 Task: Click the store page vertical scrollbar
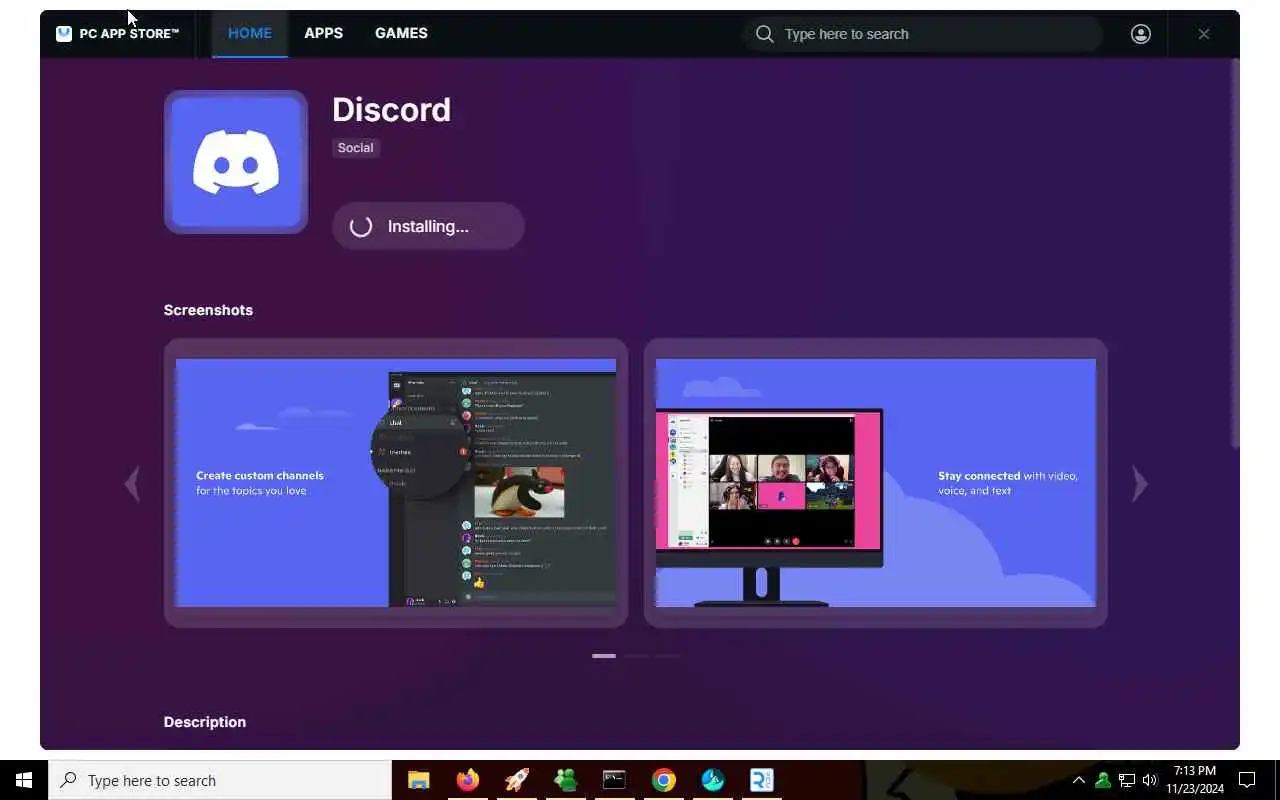(x=1235, y=255)
